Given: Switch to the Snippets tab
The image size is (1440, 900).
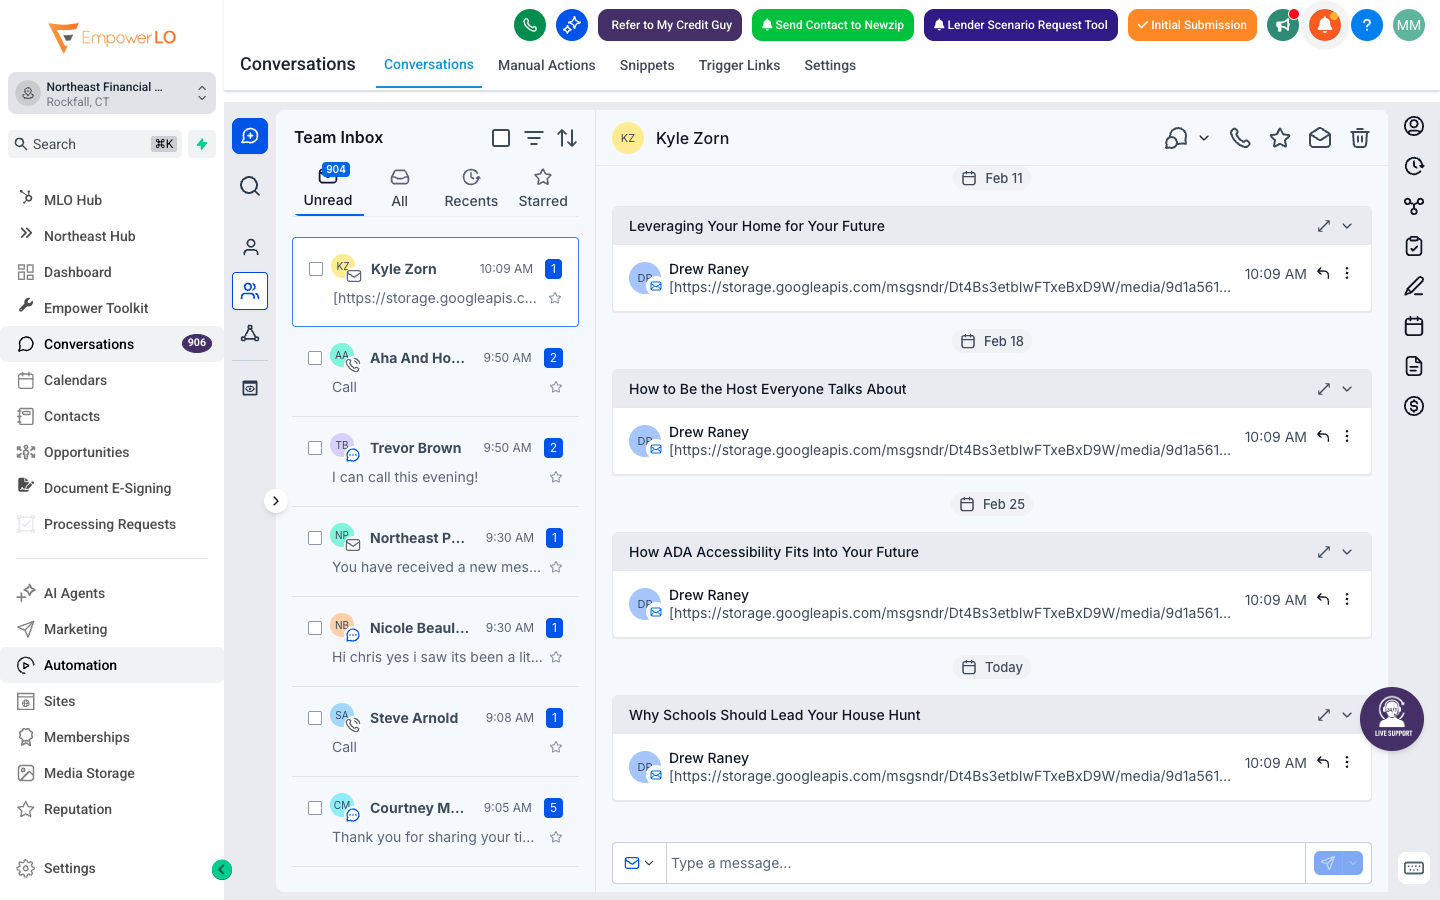Looking at the screenshot, I should tap(646, 65).
